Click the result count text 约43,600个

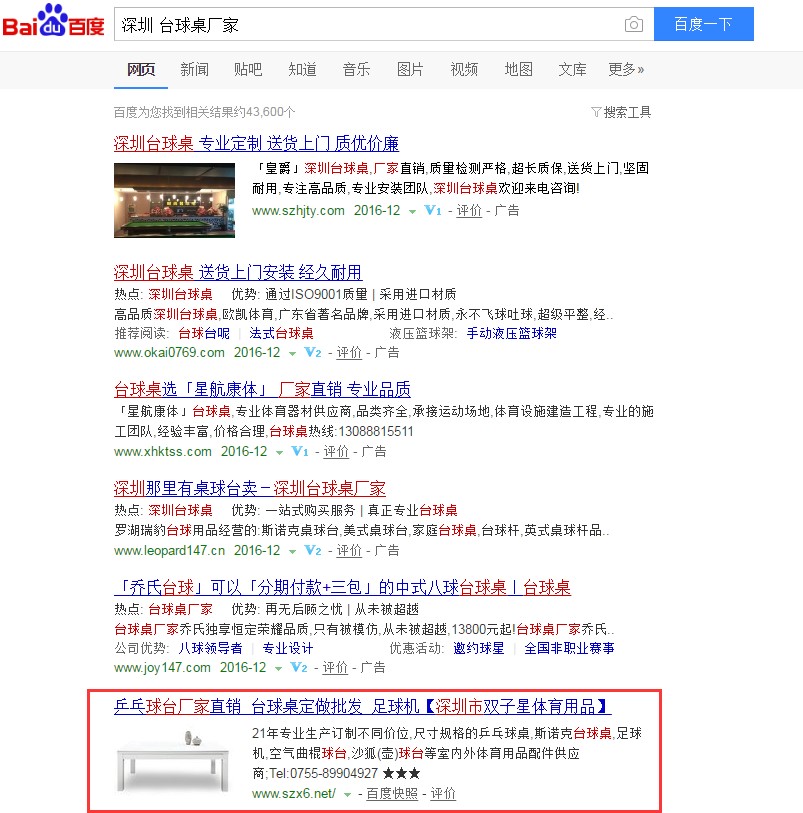pos(263,112)
